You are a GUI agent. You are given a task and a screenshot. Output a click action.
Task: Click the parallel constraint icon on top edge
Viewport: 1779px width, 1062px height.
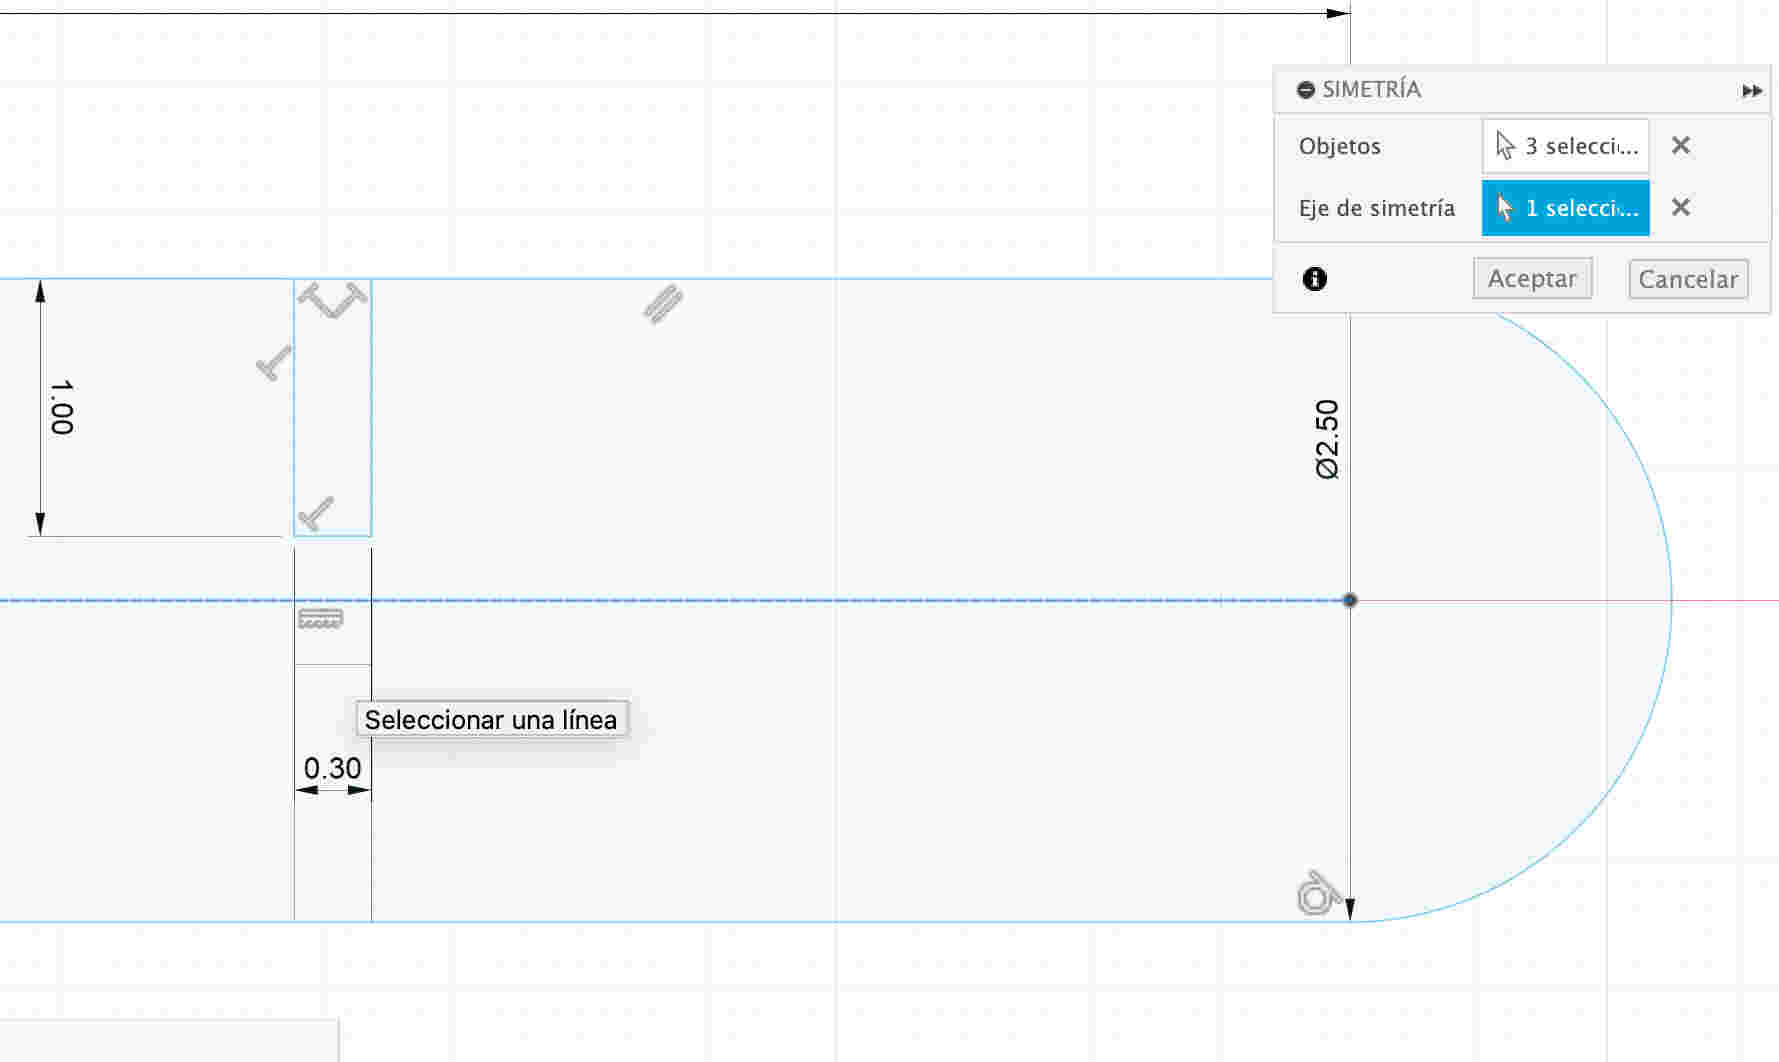[663, 304]
